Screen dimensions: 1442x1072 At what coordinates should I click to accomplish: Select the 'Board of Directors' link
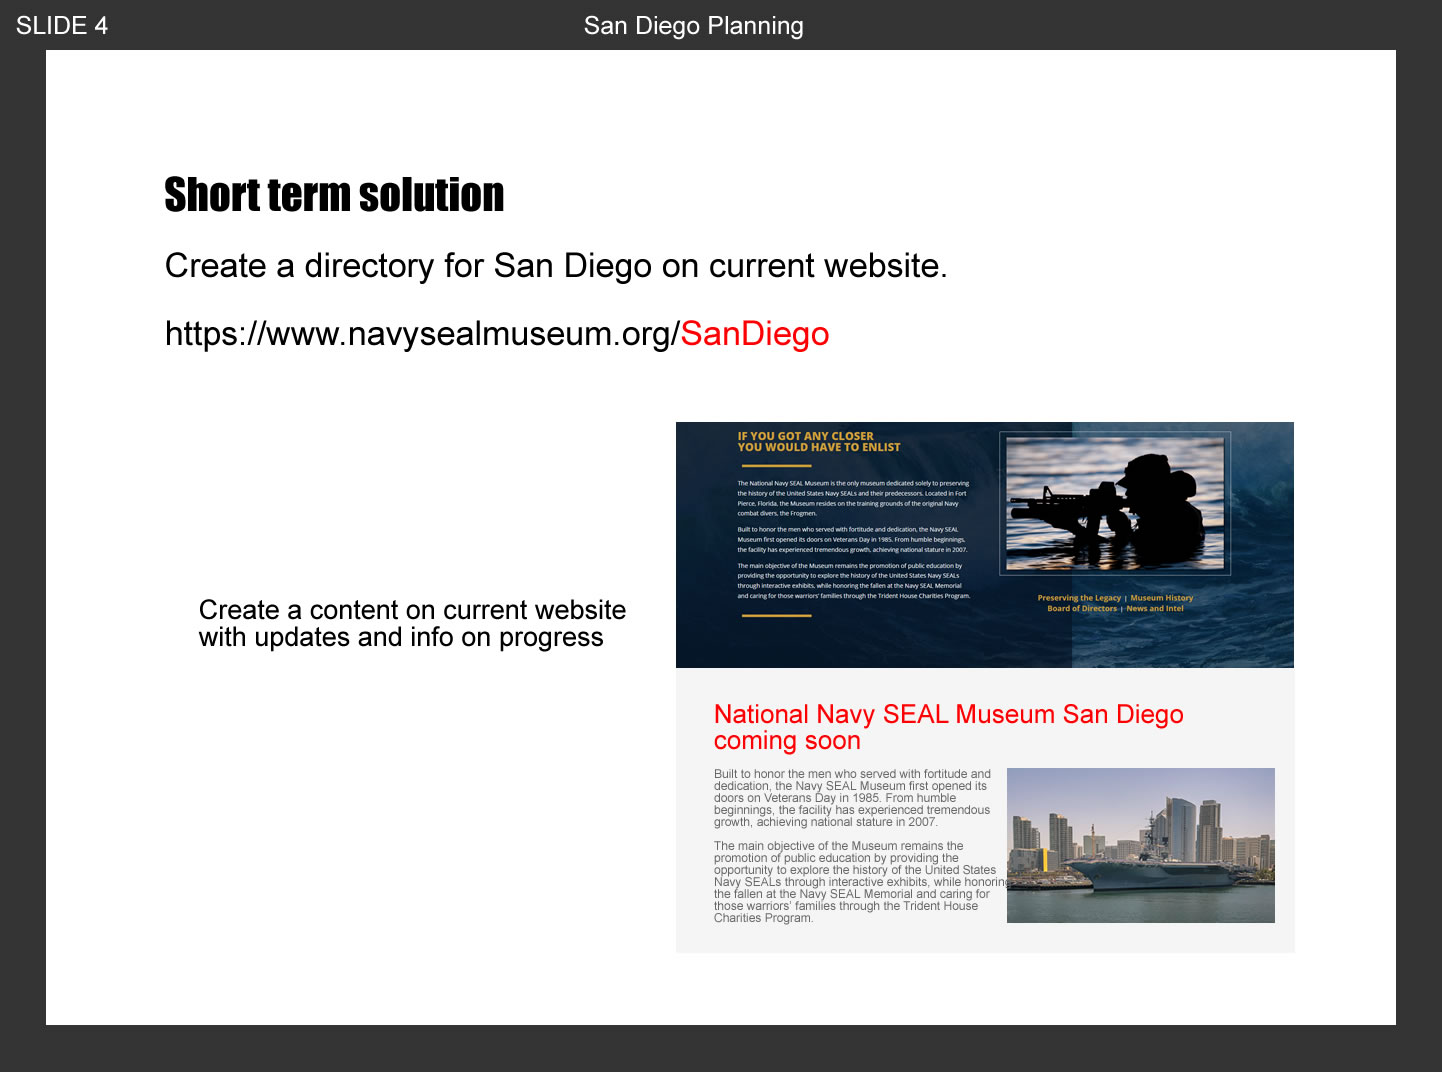pos(1081,608)
